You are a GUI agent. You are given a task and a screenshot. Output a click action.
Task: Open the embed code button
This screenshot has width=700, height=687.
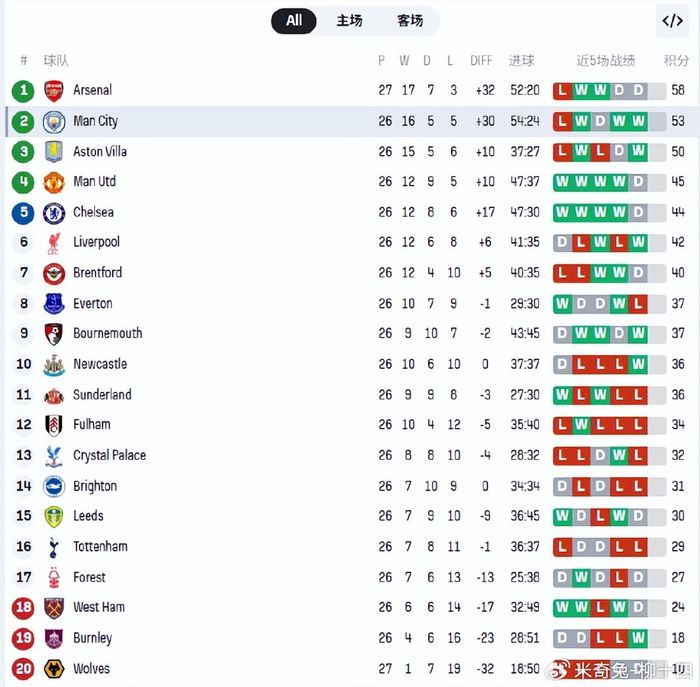click(x=672, y=21)
